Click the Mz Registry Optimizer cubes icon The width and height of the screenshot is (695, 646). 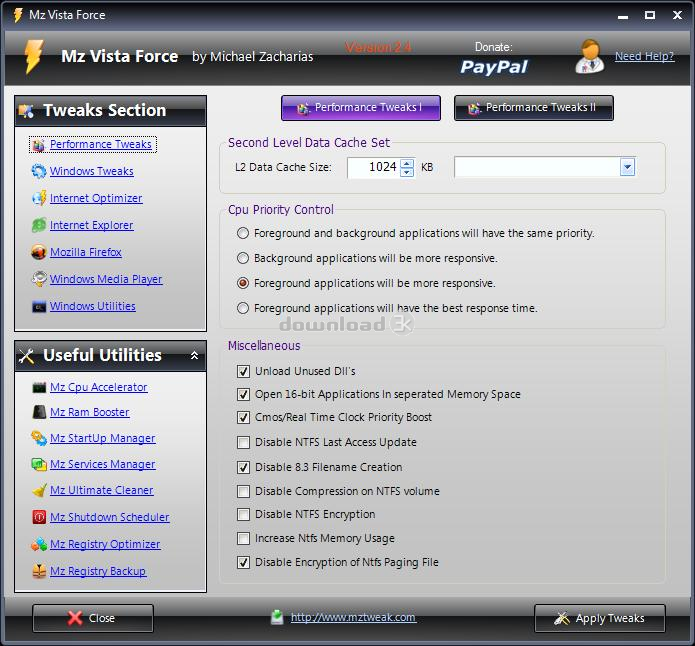pos(39,544)
